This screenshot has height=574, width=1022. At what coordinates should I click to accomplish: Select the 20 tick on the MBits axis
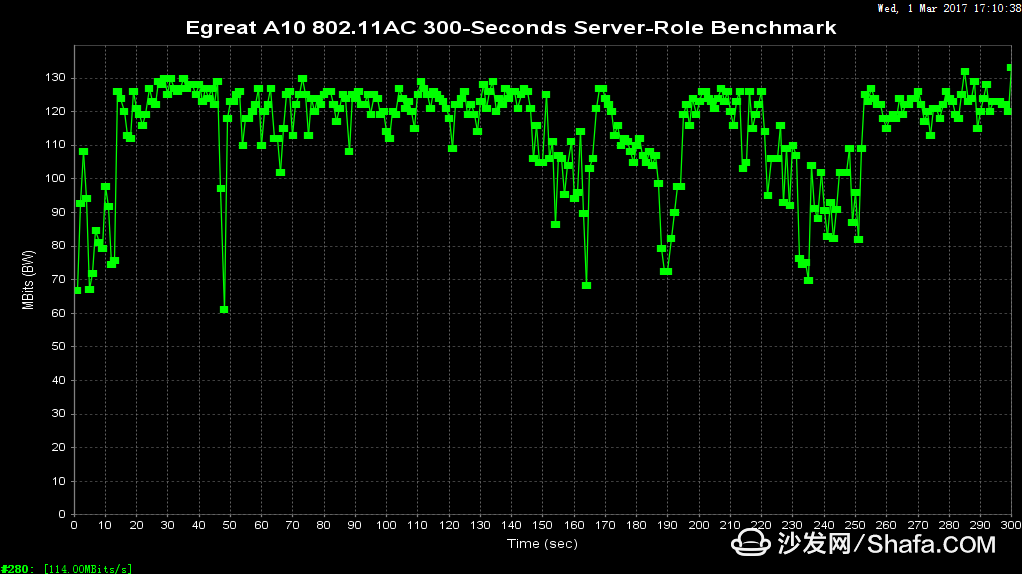pyautogui.click(x=59, y=448)
